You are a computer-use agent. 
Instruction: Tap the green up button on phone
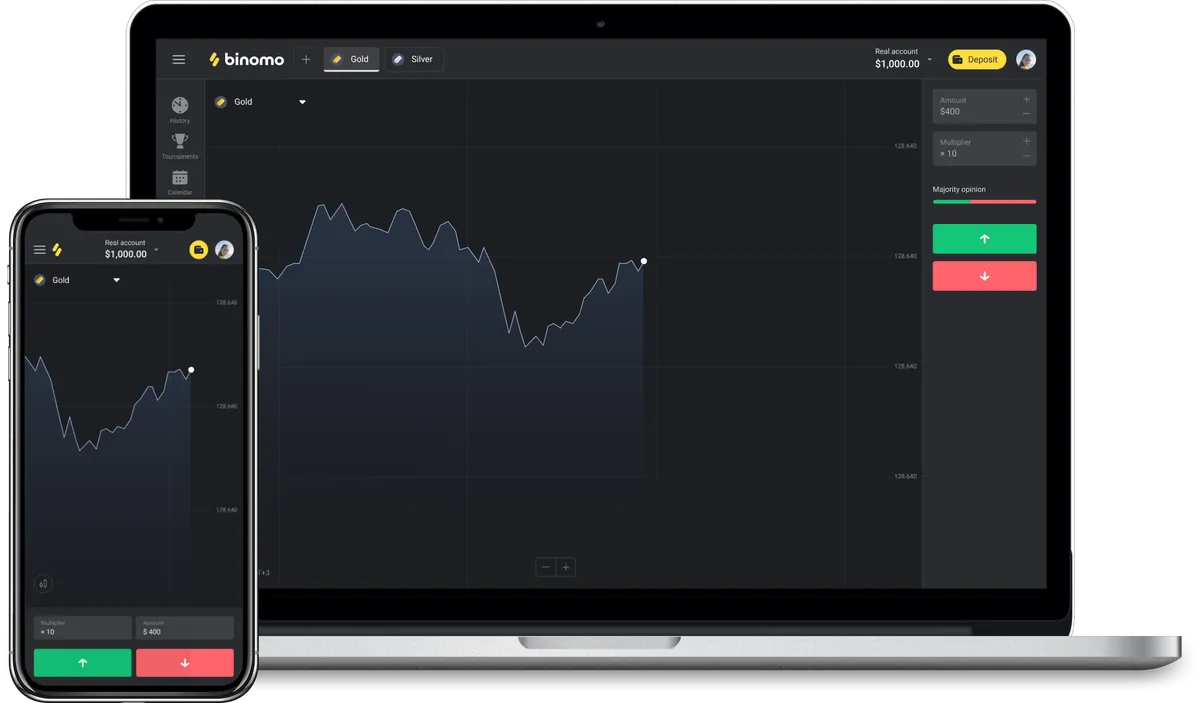pyautogui.click(x=83, y=662)
